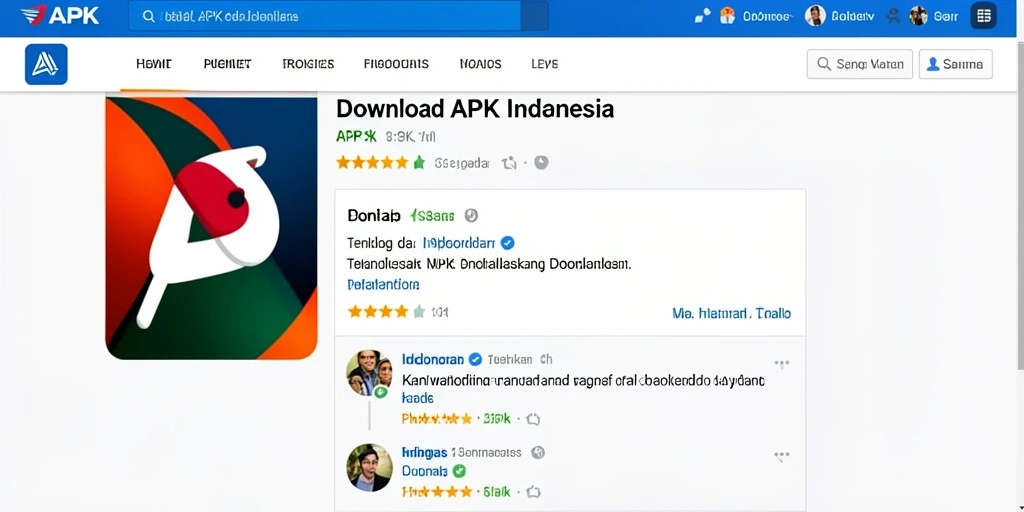Click the orange gift icon in the top bar
Screen dimensions: 1024x512
[x=727, y=16]
